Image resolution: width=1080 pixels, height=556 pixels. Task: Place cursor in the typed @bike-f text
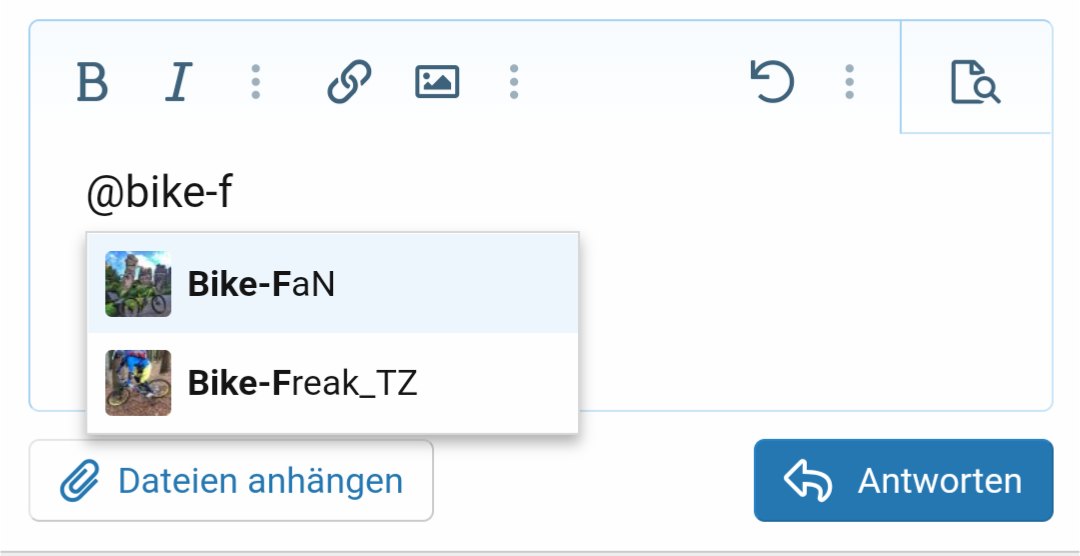160,194
